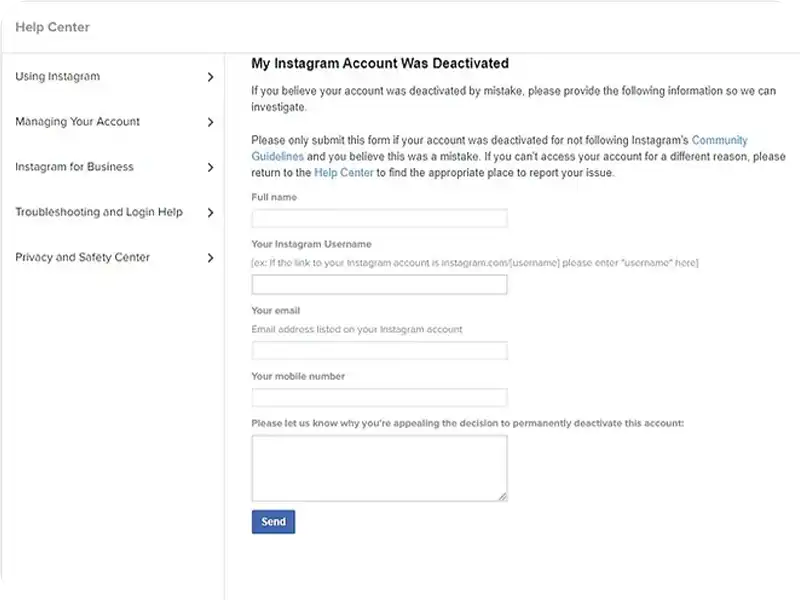Expand the Using Instagram chevron

point(210,77)
